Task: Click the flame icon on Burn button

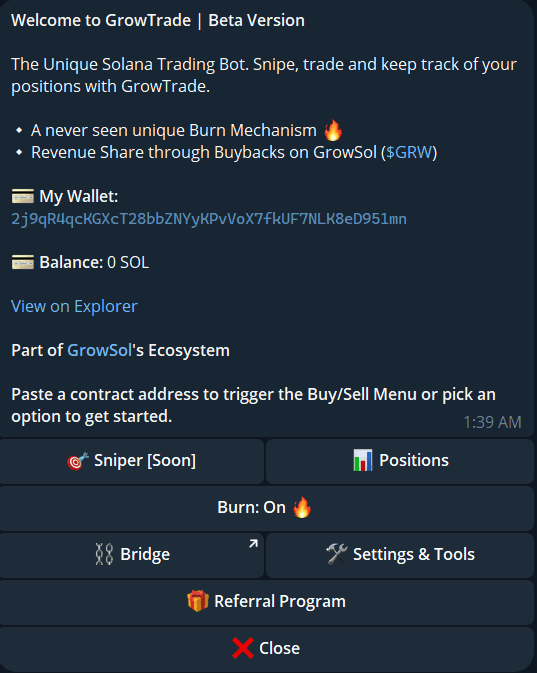Action: (302, 507)
